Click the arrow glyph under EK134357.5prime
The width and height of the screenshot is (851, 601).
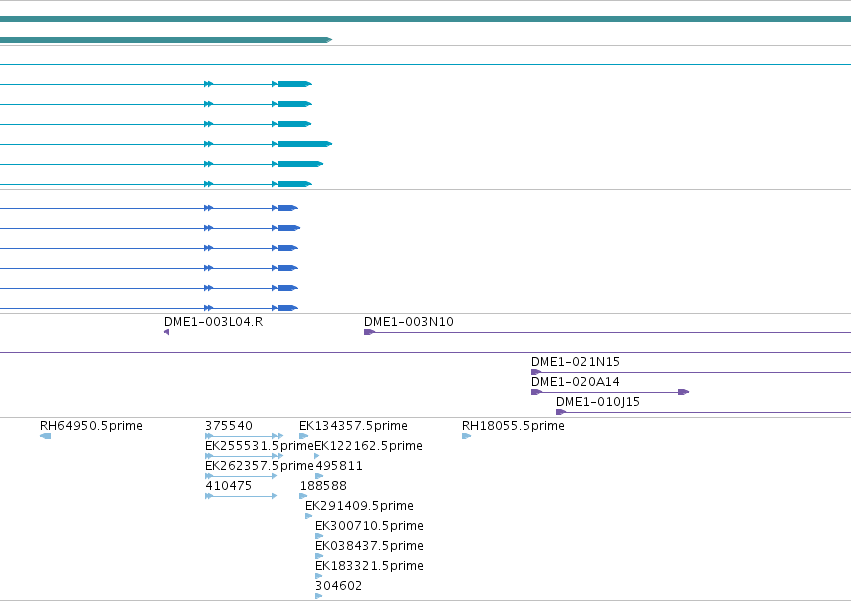click(303, 436)
